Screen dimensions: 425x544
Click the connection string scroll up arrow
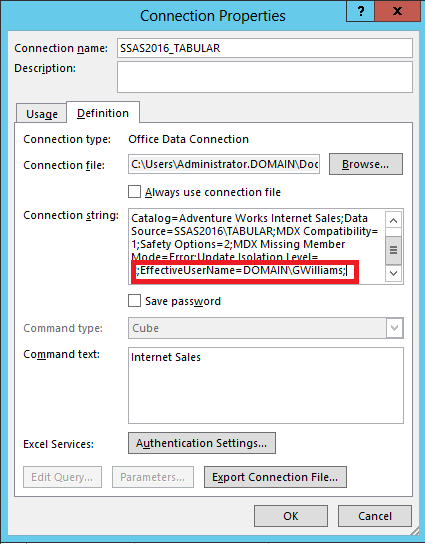[x=393, y=220]
